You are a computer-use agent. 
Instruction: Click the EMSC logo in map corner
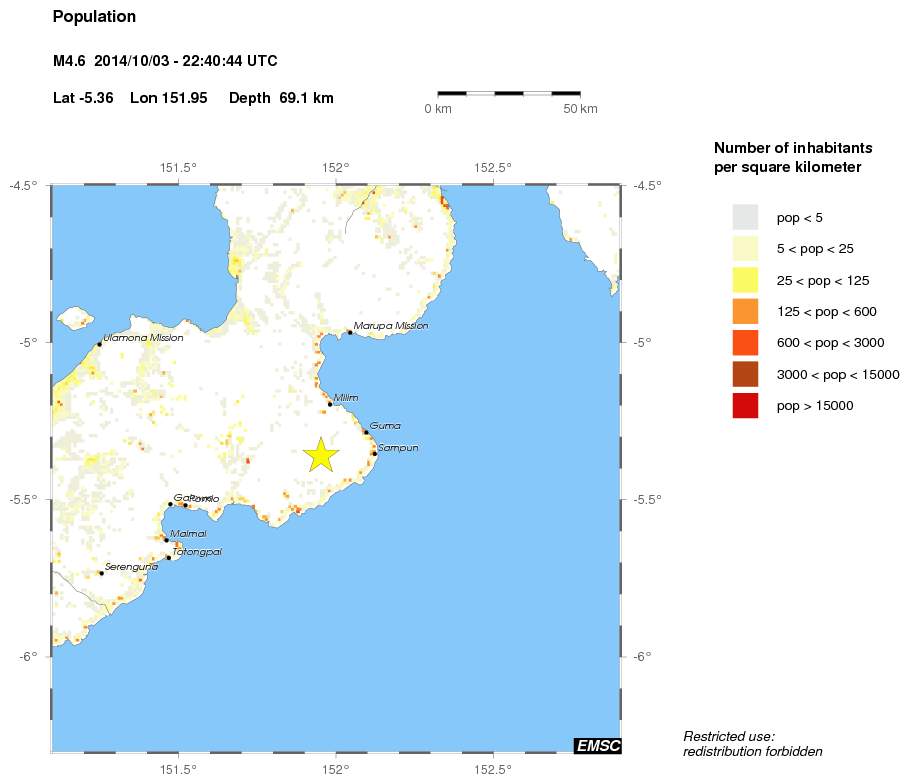(x=597, y=745)
